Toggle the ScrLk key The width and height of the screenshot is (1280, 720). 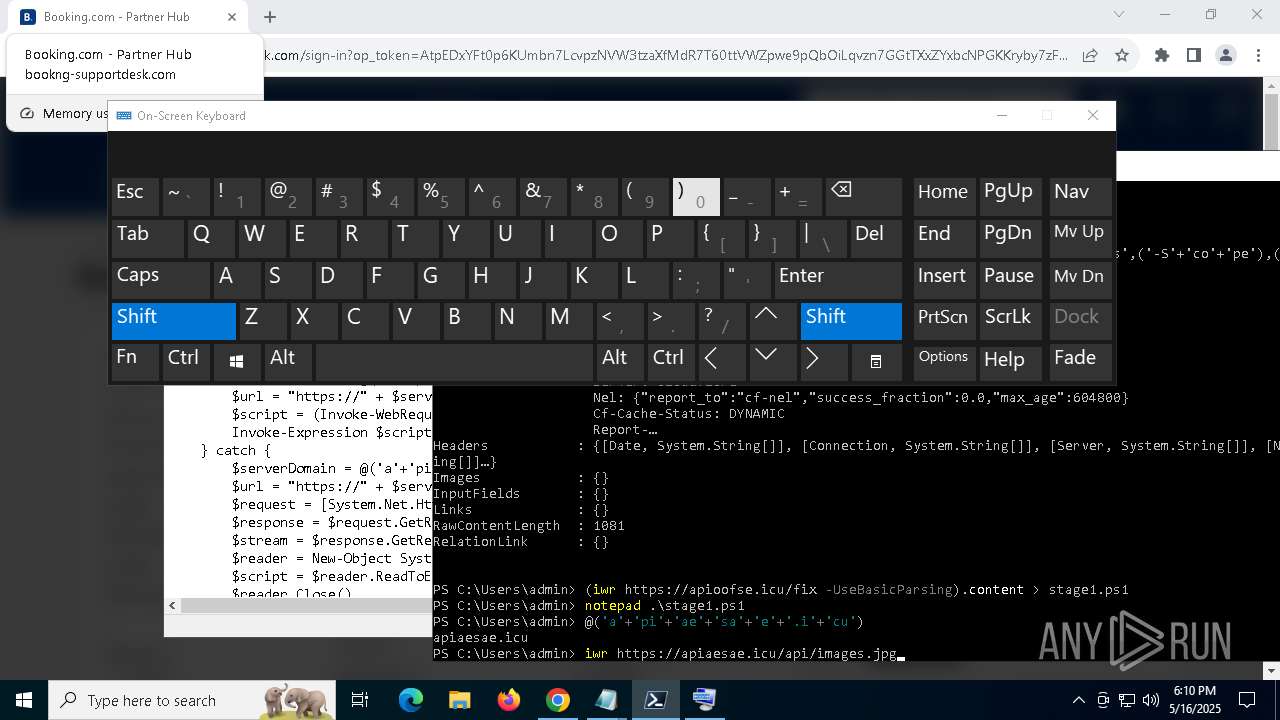tap(1010, 320)
